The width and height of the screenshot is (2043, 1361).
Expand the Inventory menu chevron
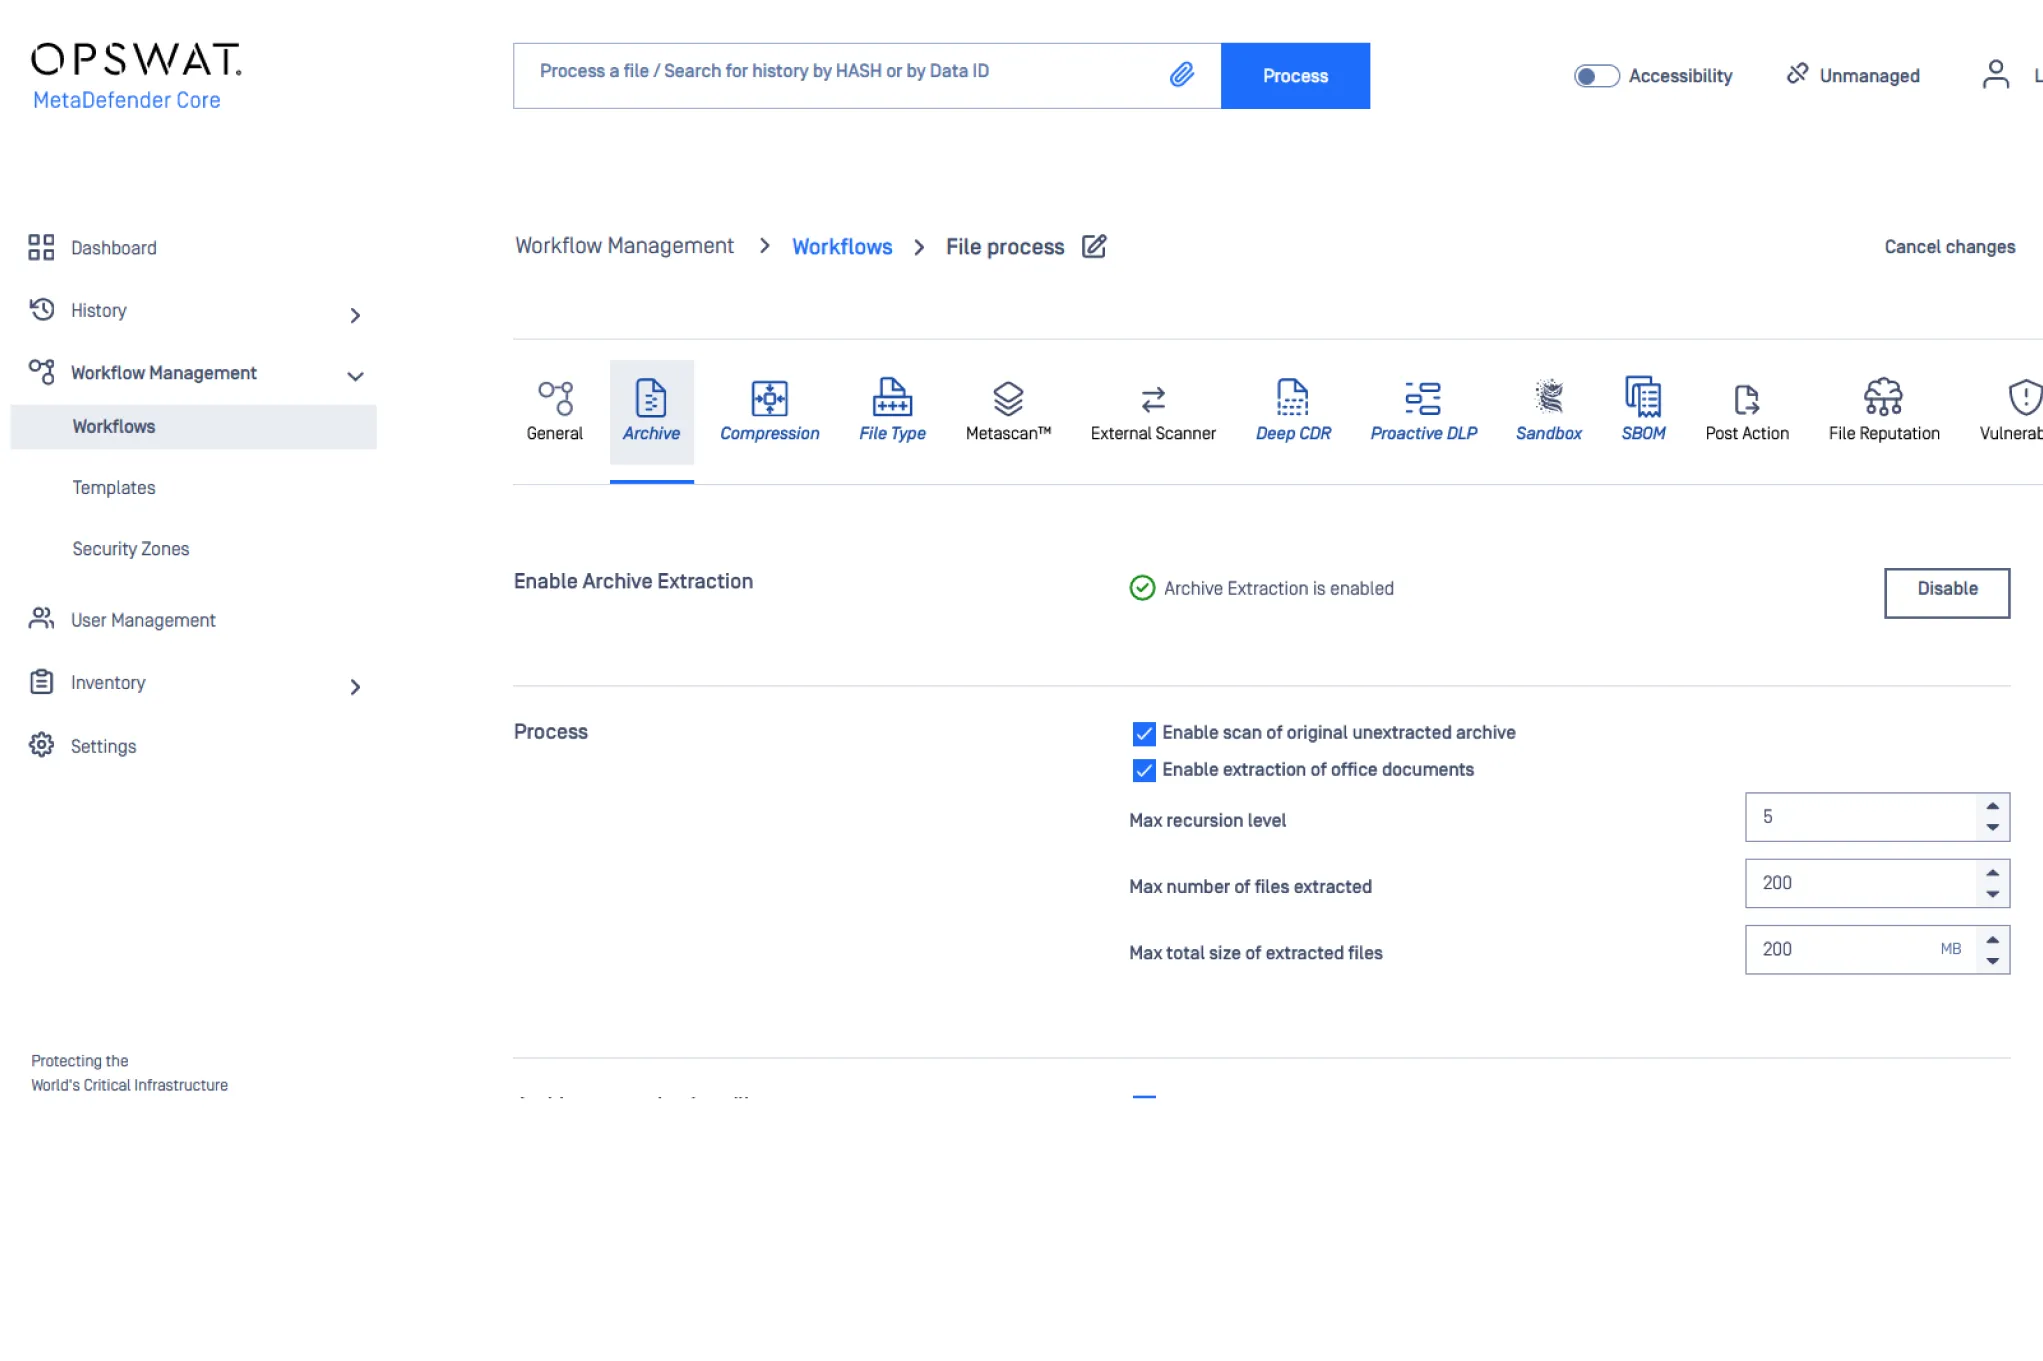(355, 687)
